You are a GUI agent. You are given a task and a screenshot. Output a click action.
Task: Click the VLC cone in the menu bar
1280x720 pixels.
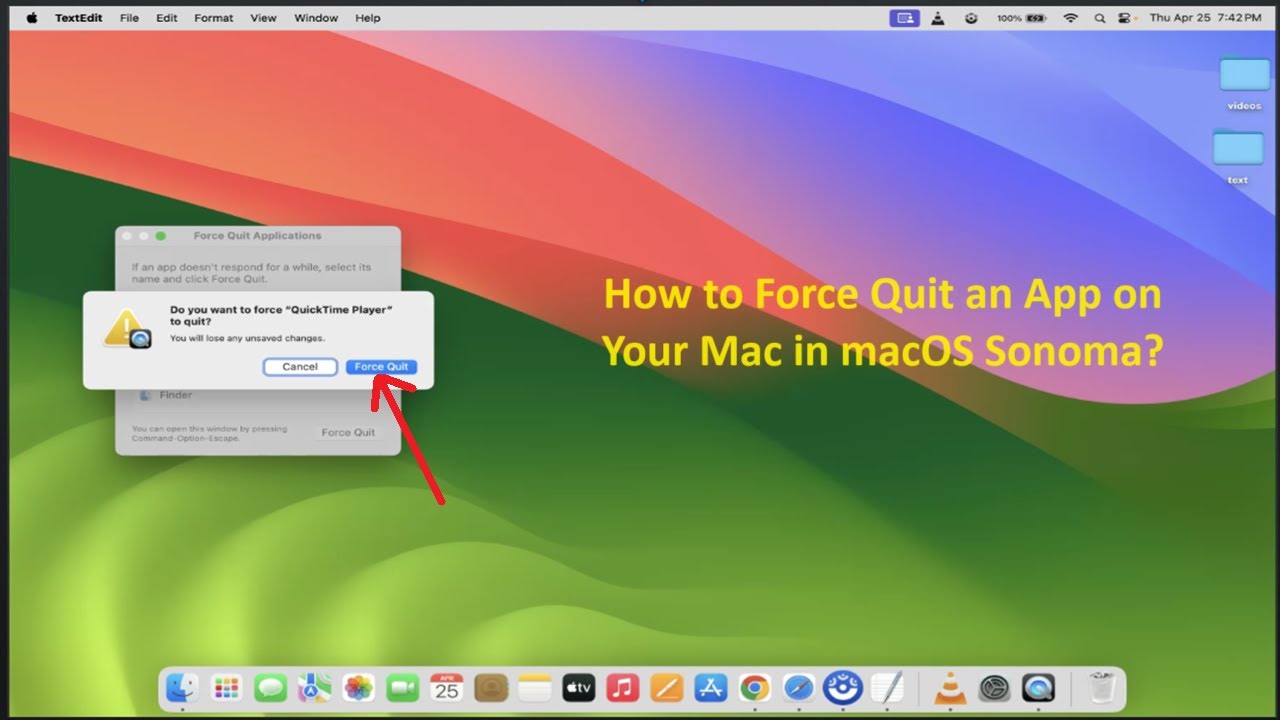(938, 18)
